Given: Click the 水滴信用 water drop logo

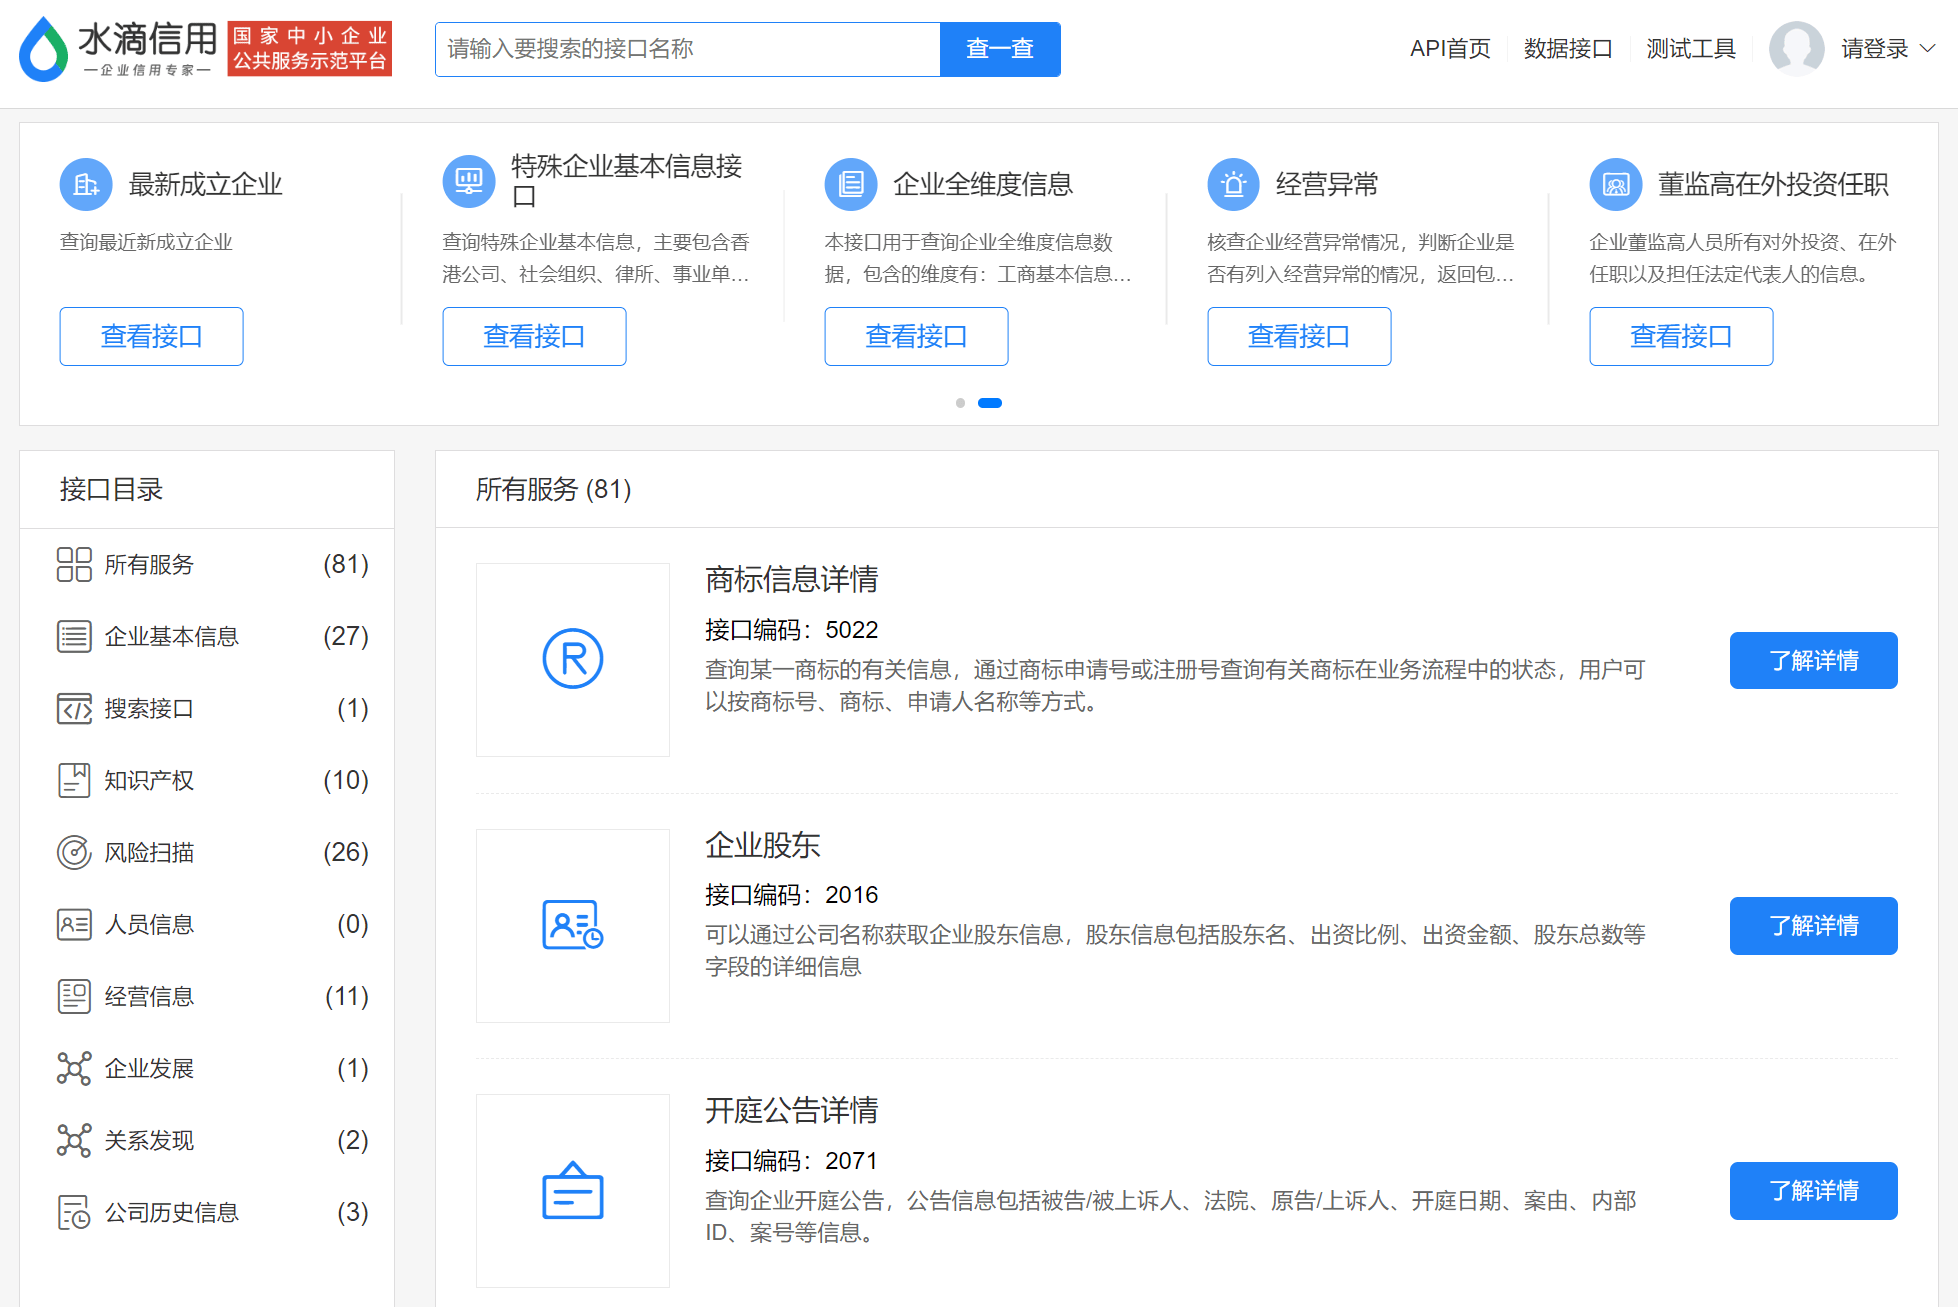Looking at the screenshot, I should (43, 50).
